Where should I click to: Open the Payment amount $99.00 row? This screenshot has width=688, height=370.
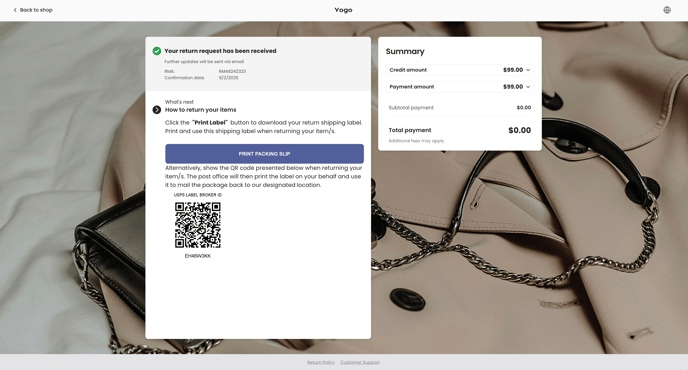pyautogui.click(x=459, y=87)
